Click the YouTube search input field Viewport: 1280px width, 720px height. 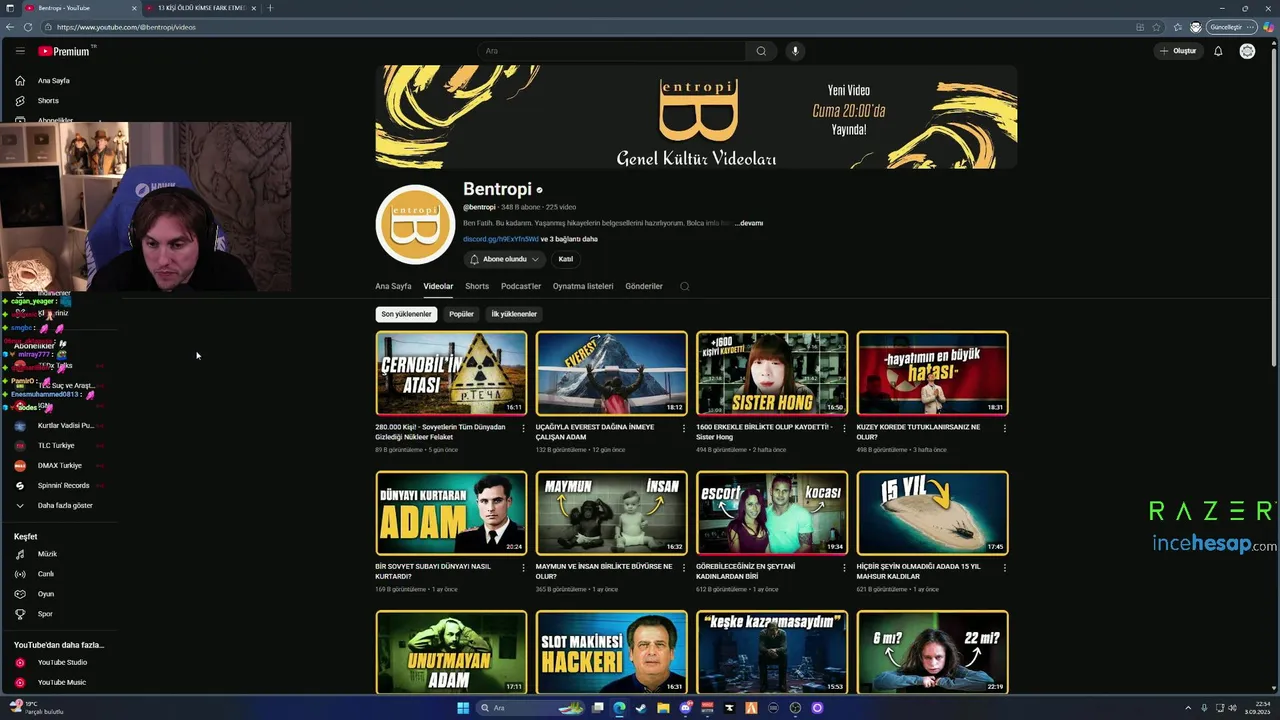click(612, 51)
